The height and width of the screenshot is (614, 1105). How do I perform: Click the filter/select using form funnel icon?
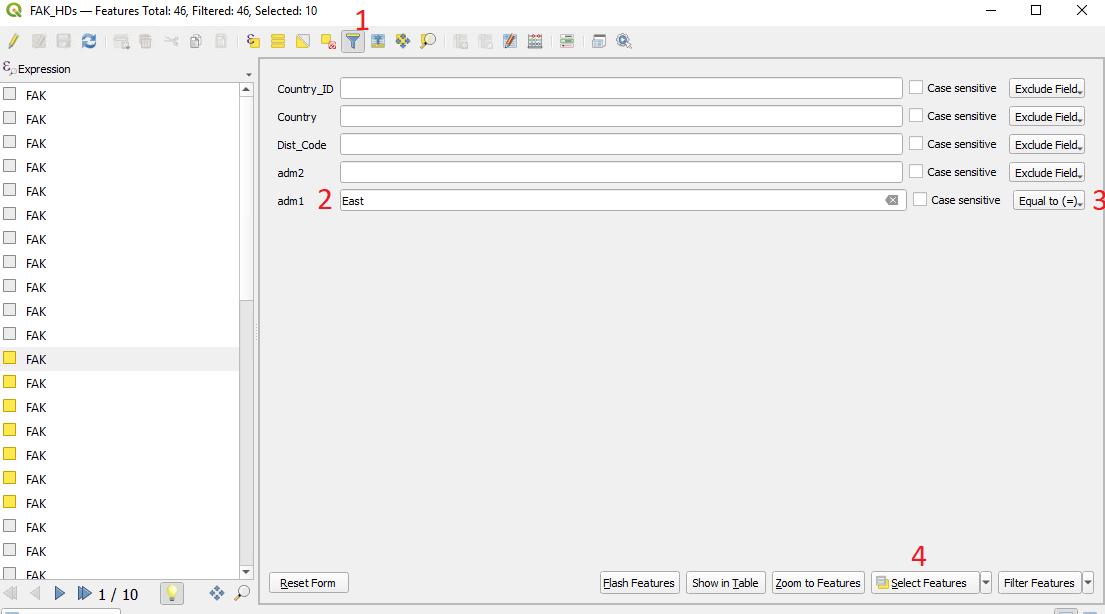pos(353,41)
